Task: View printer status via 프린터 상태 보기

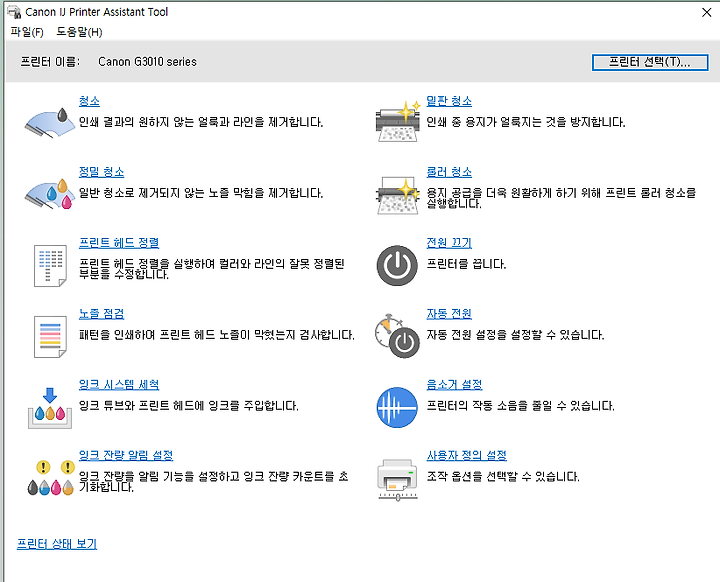Action: (x=57, y=544)
